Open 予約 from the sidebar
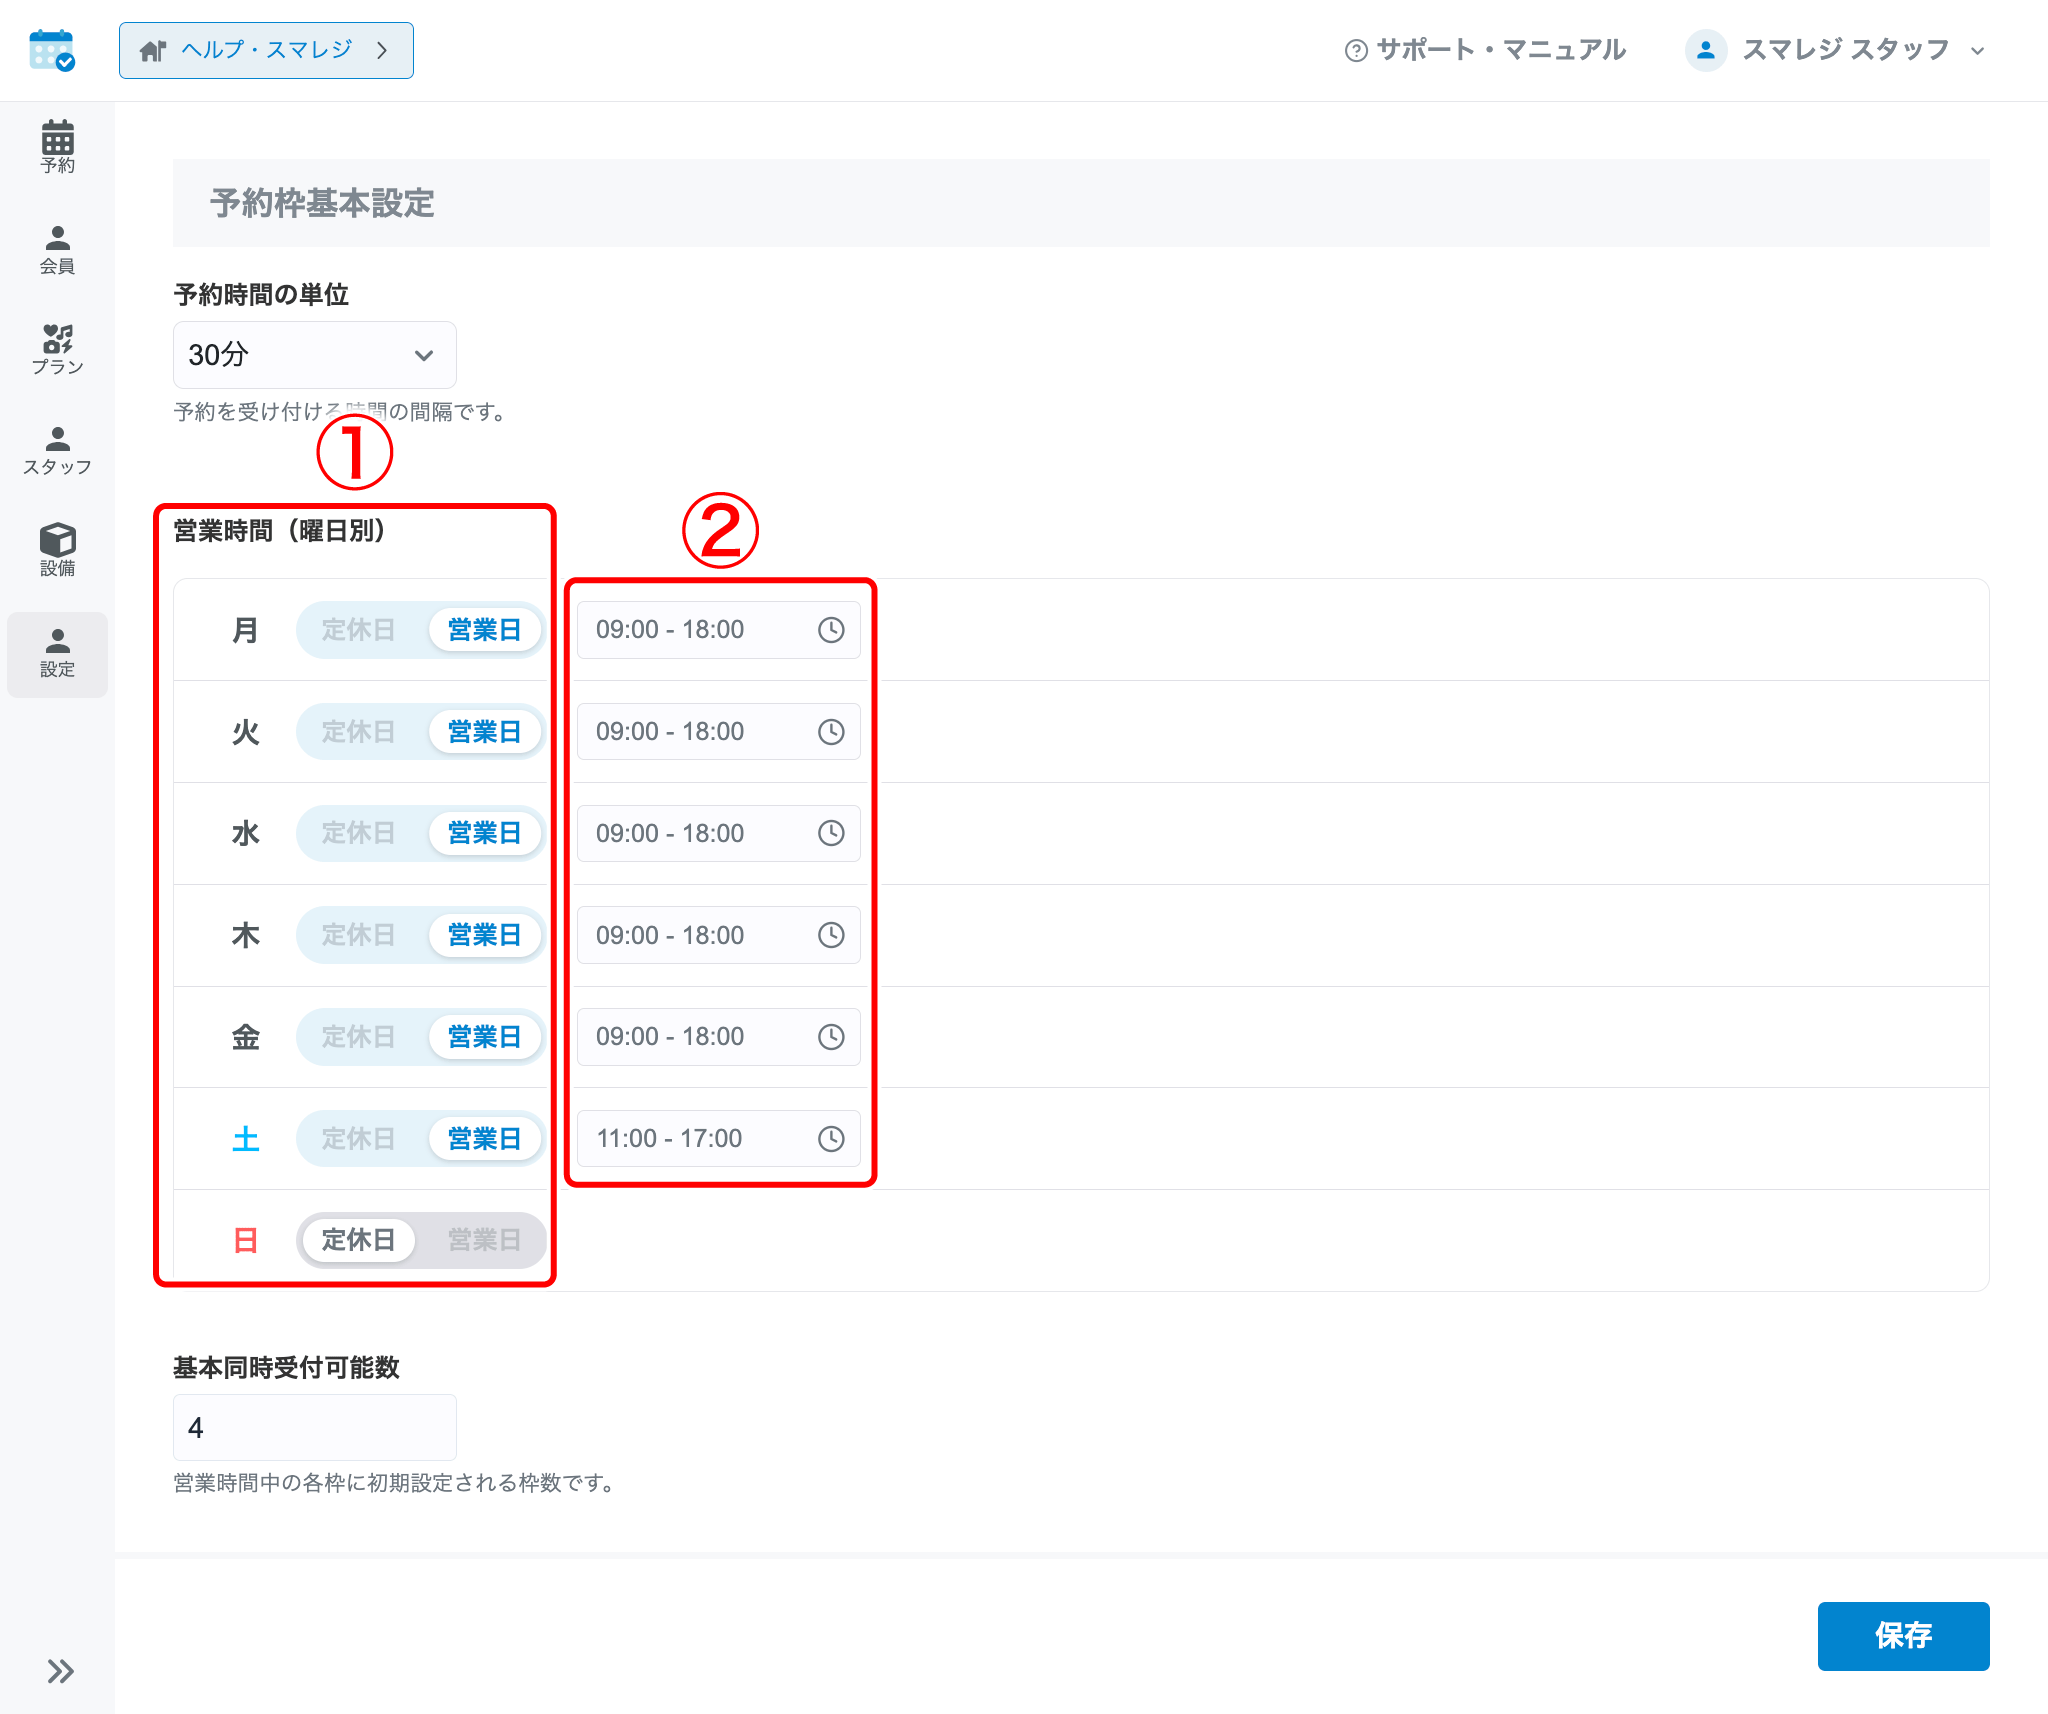The image size is (2048, 1714). click(57, 147)
